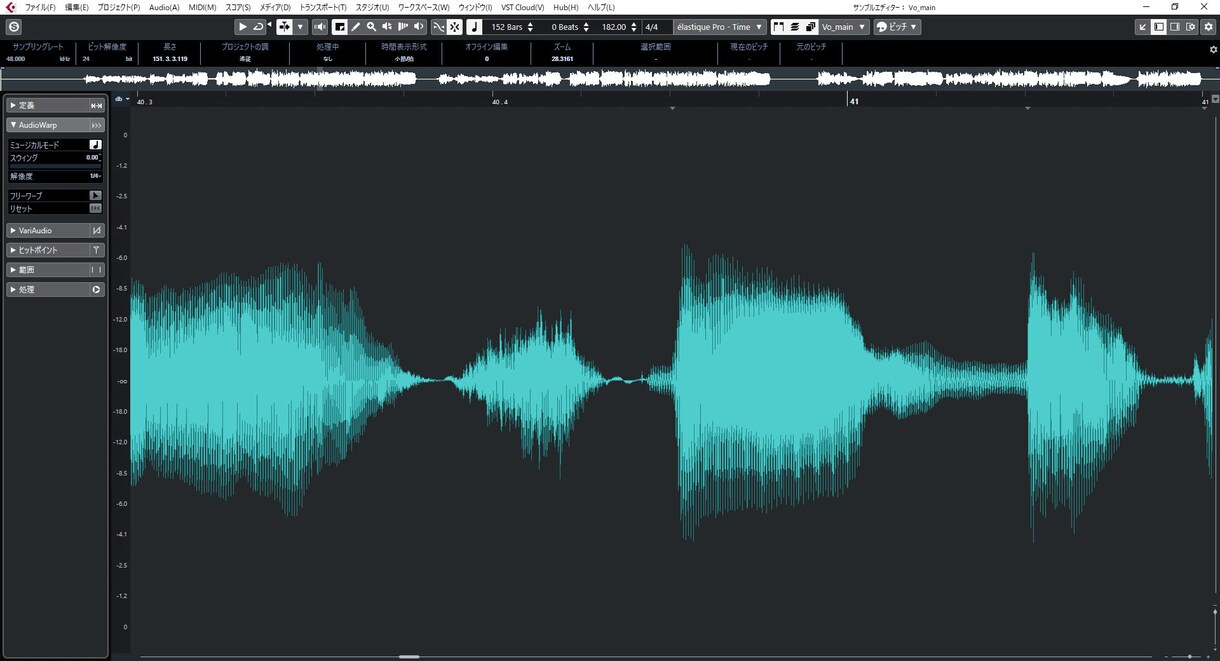Toggle the solo editor S button

click(x=14, y=27)
